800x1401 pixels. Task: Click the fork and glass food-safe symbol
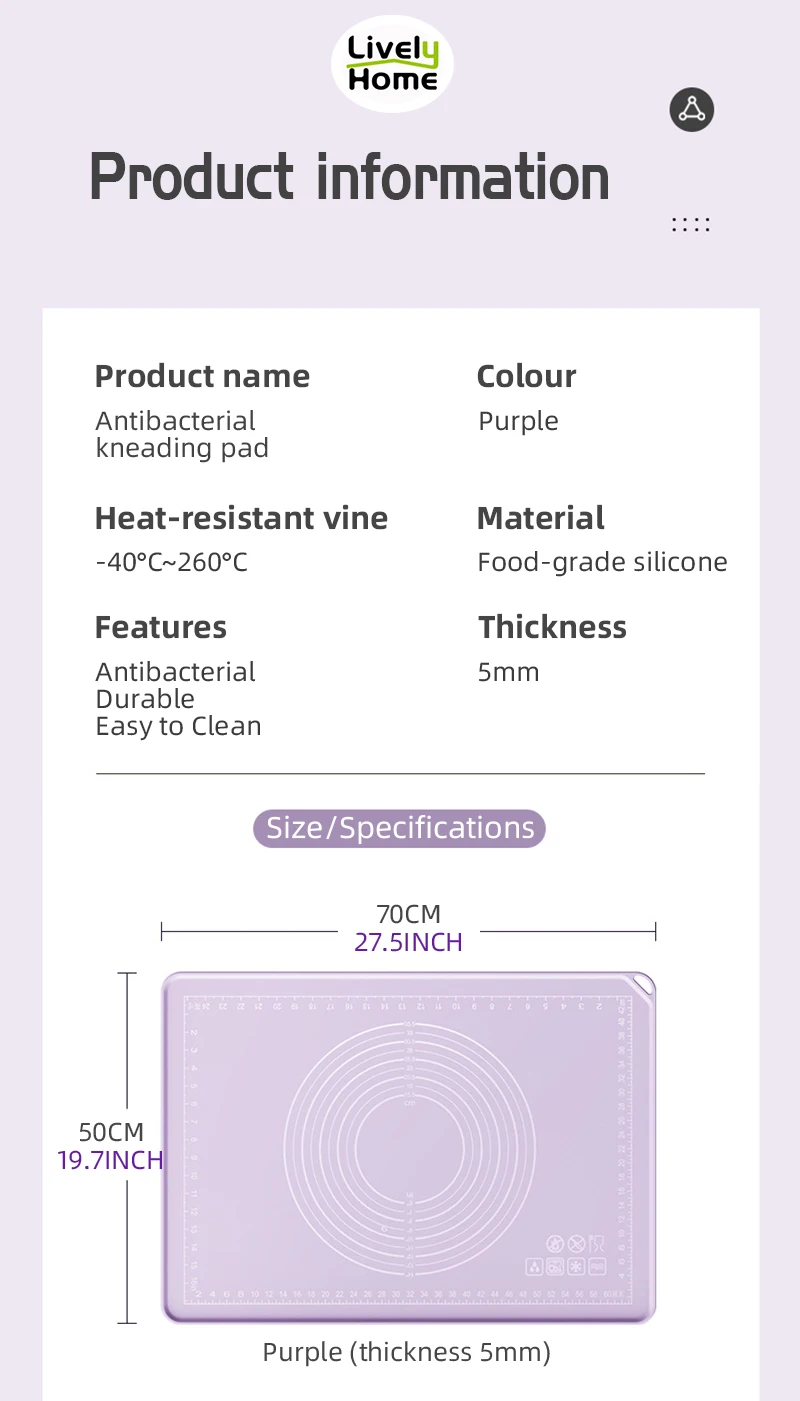pyautogui.click(x=597, y=1244)
